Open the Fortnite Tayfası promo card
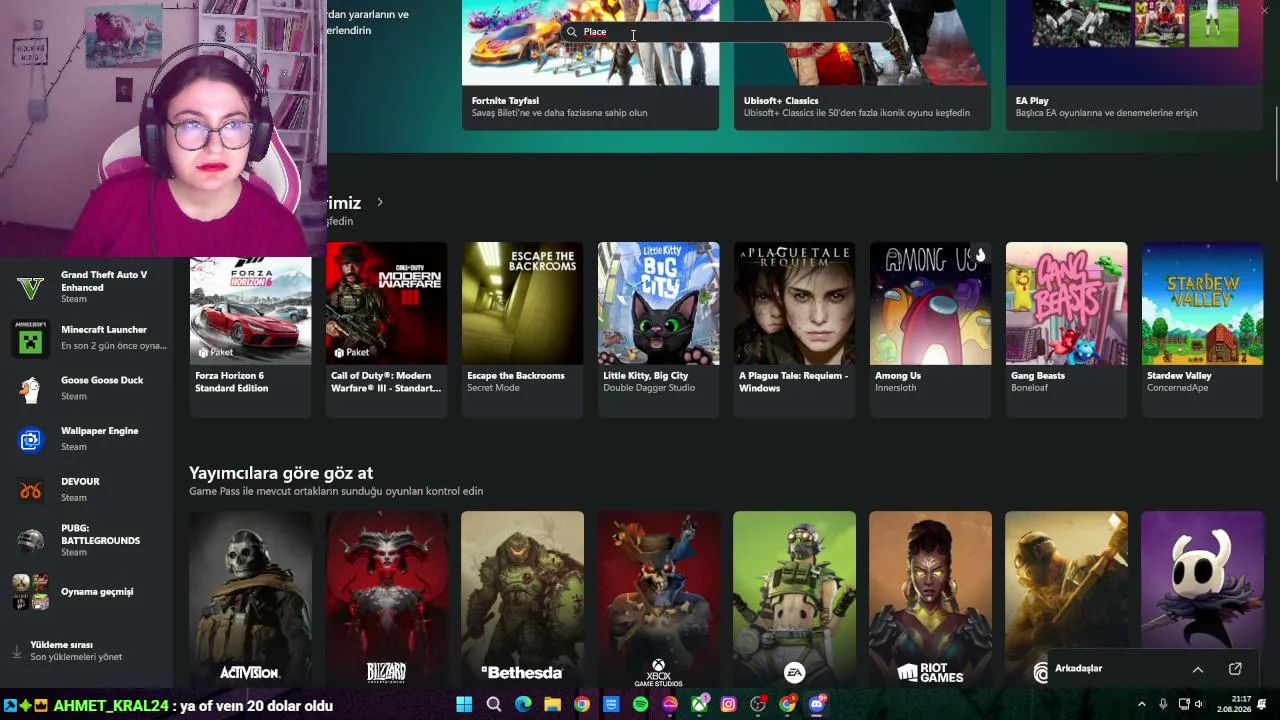 [x=590, y=65]
